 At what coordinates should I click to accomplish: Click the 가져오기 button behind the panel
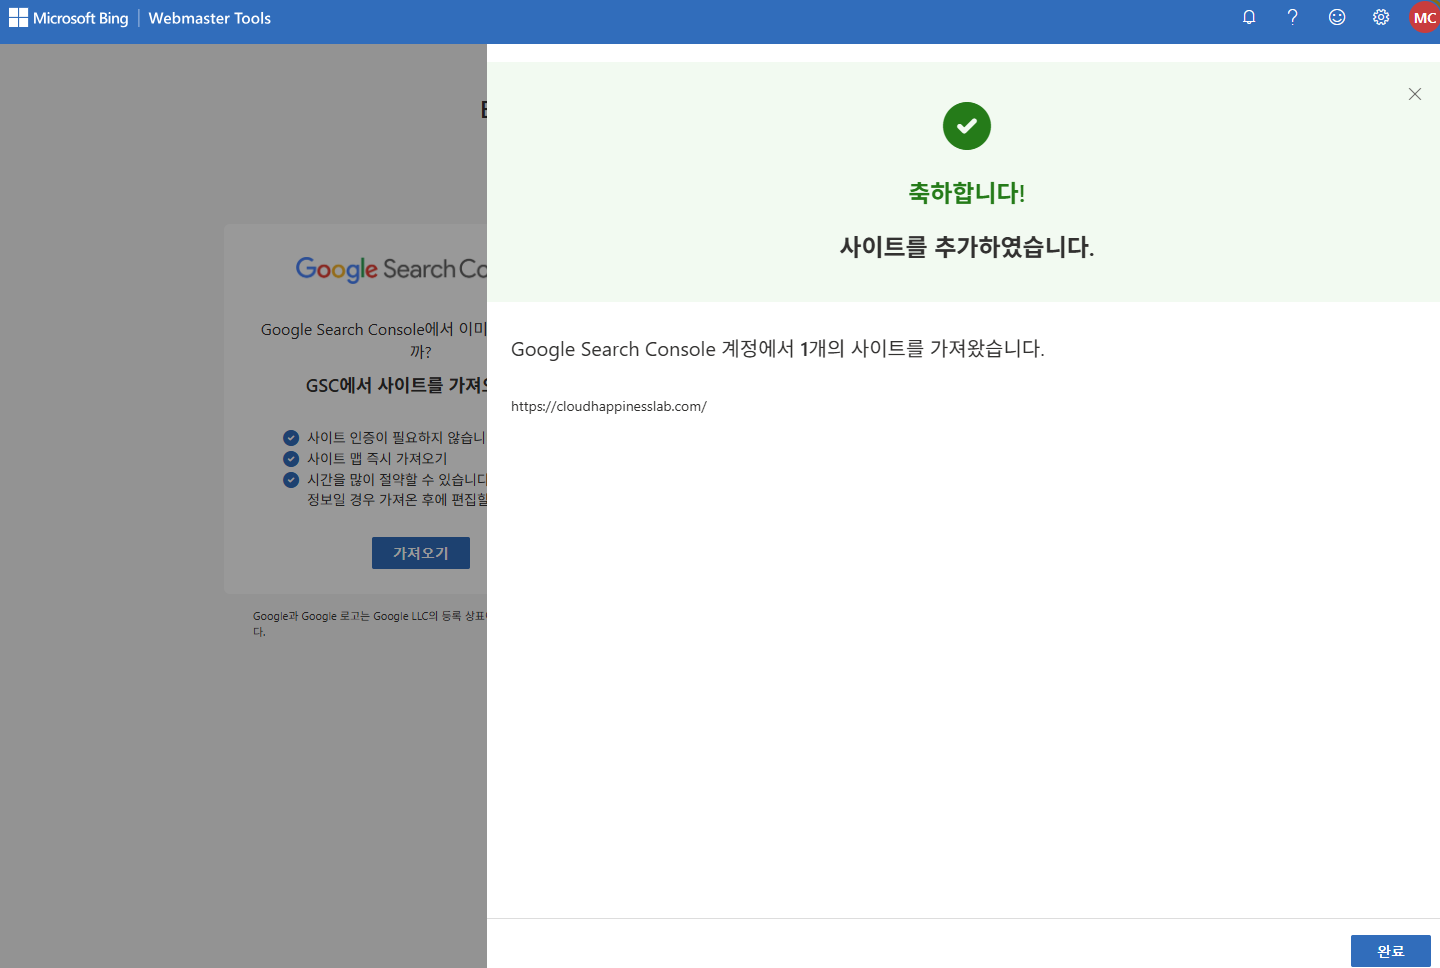[x=421, y=553]
